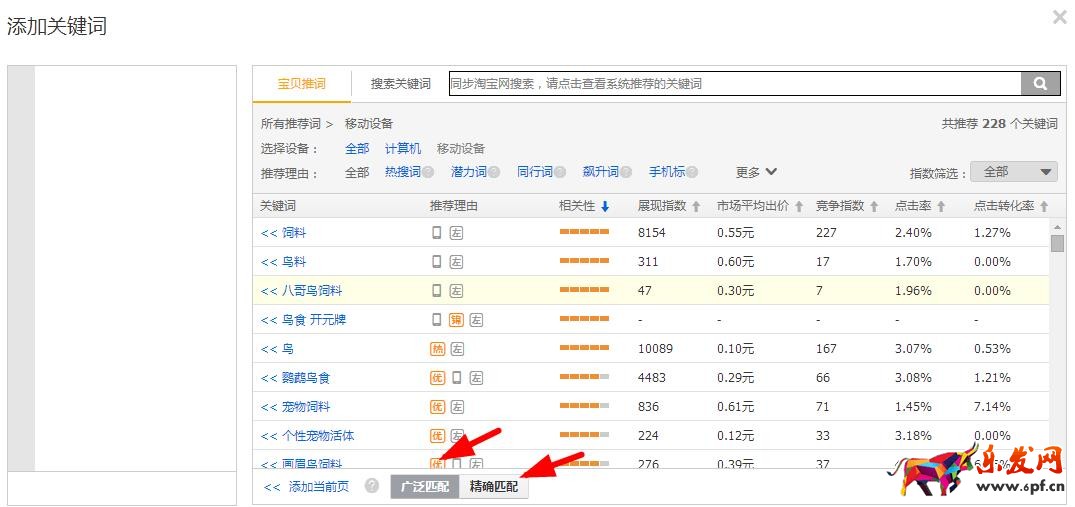
Task: Close the 添加关键词 dialog
Action: [x=1059, y=17]
